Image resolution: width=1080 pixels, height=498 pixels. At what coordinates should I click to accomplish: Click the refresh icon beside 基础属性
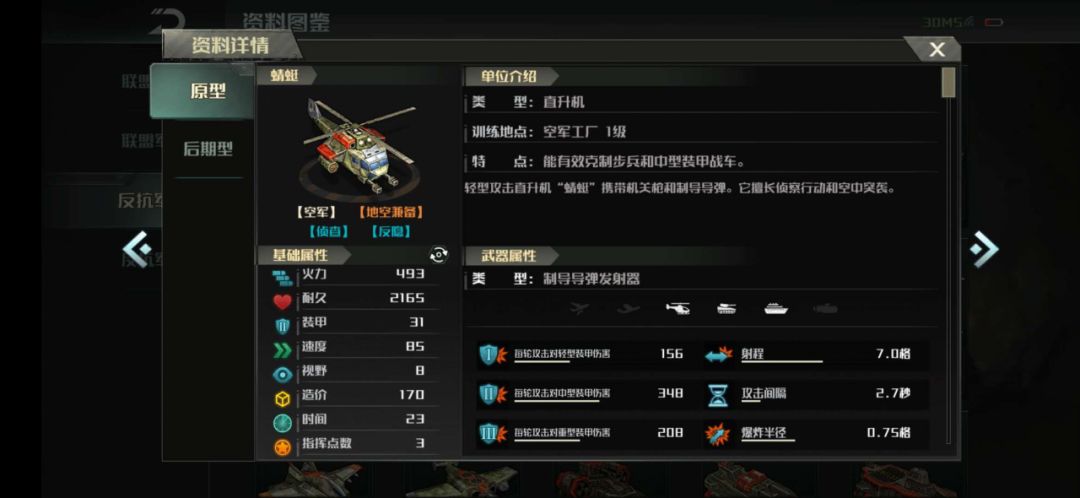tap(438, 255)
